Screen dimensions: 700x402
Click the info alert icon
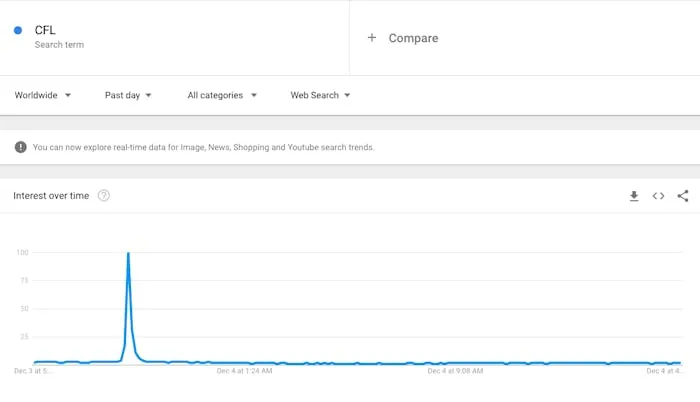click(21, 147)
